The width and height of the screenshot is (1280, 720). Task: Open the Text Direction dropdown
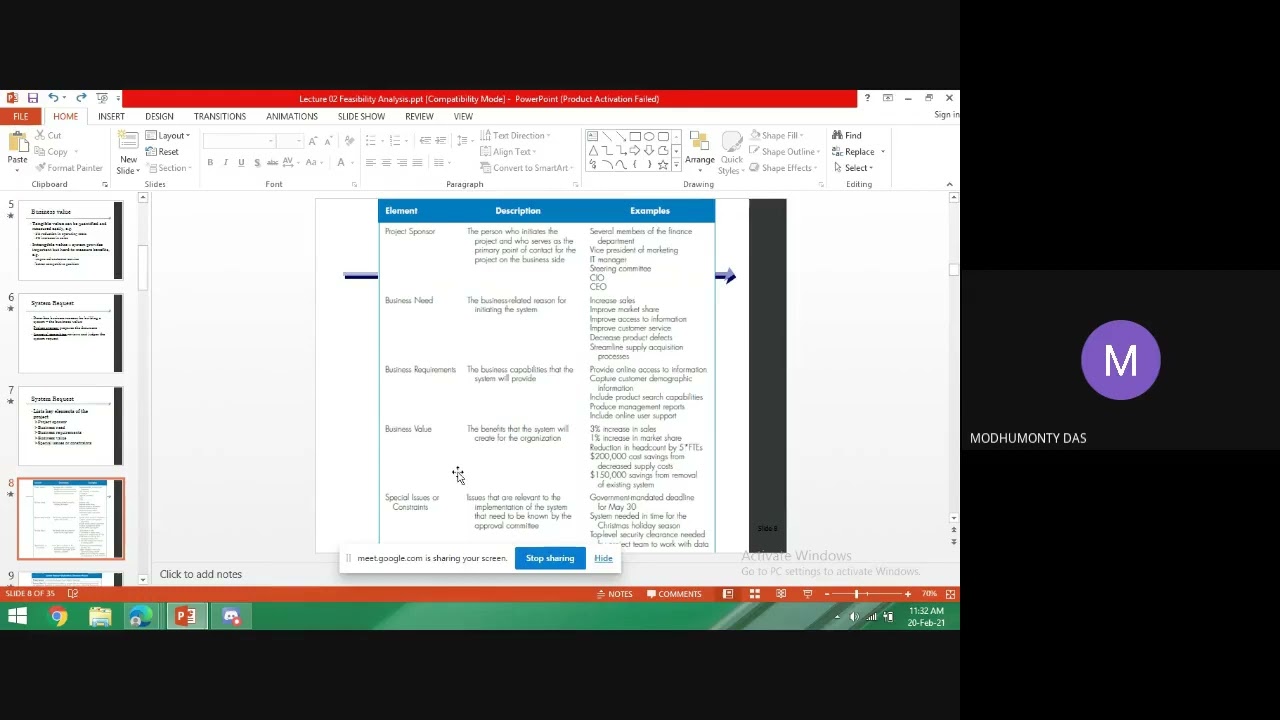pos(516,136)
